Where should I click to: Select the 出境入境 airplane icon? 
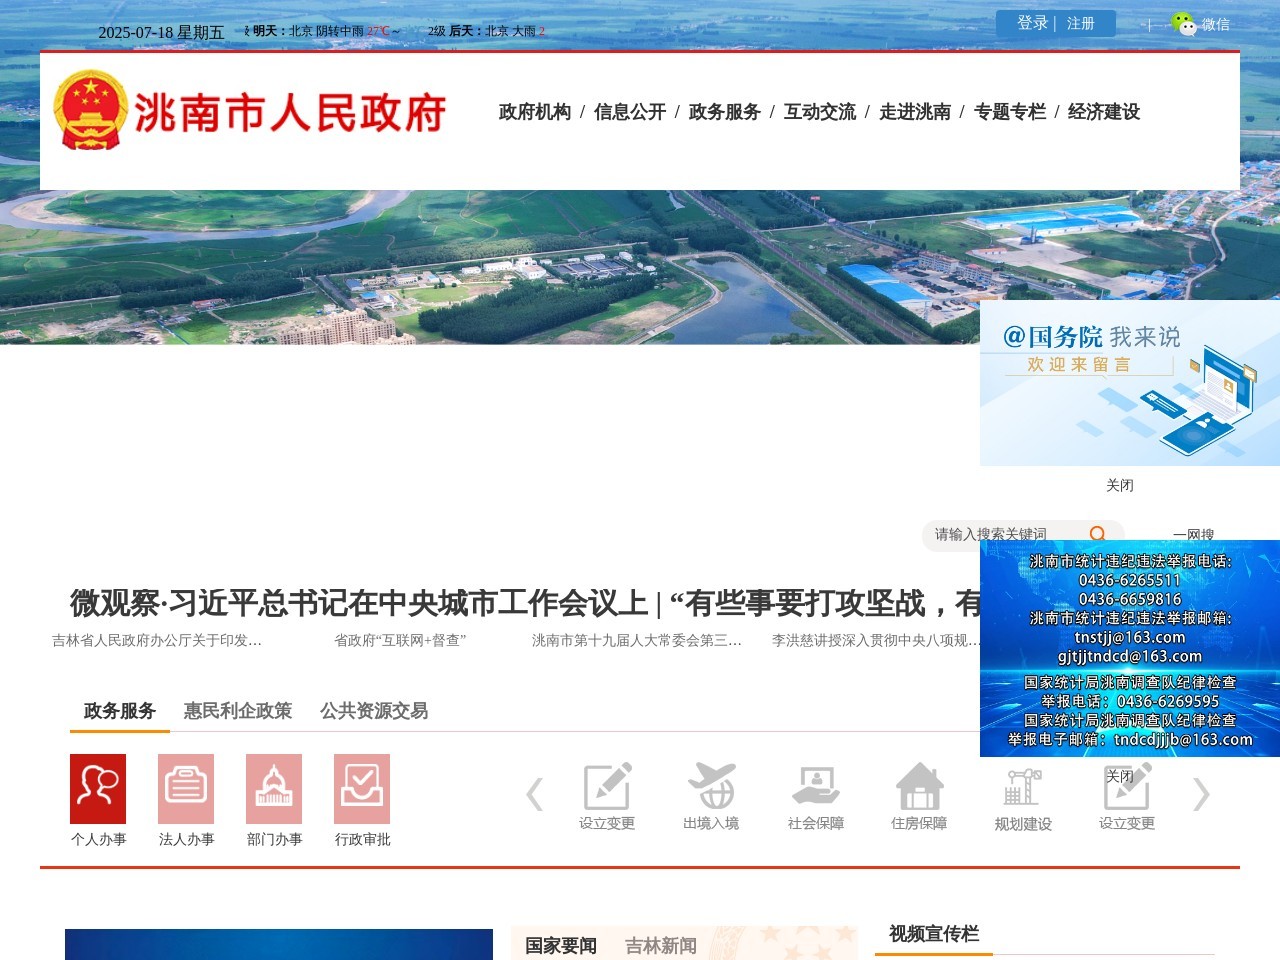coord(711,797)
